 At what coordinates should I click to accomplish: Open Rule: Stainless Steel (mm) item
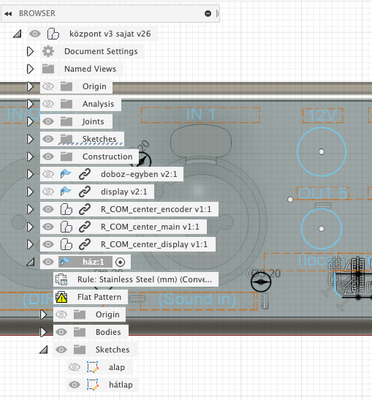[145, 280]
